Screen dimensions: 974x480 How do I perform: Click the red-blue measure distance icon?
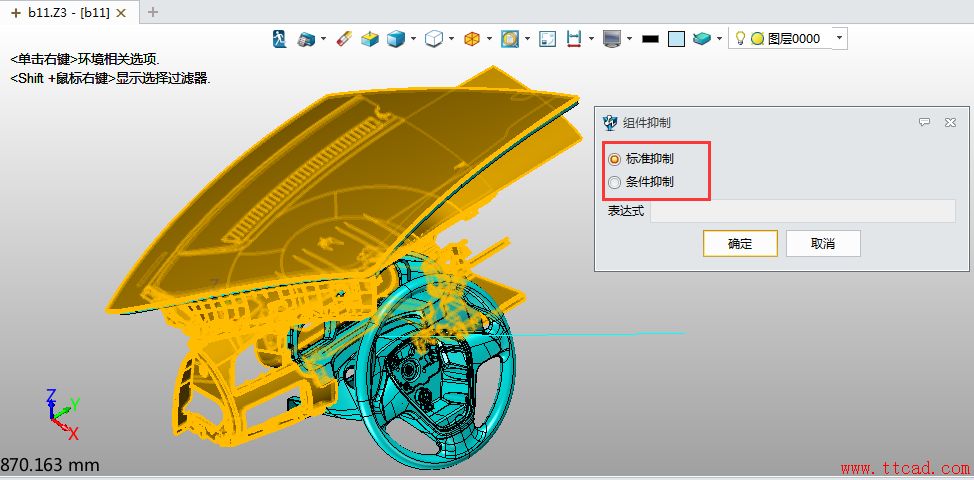click(x=574, y=39)
